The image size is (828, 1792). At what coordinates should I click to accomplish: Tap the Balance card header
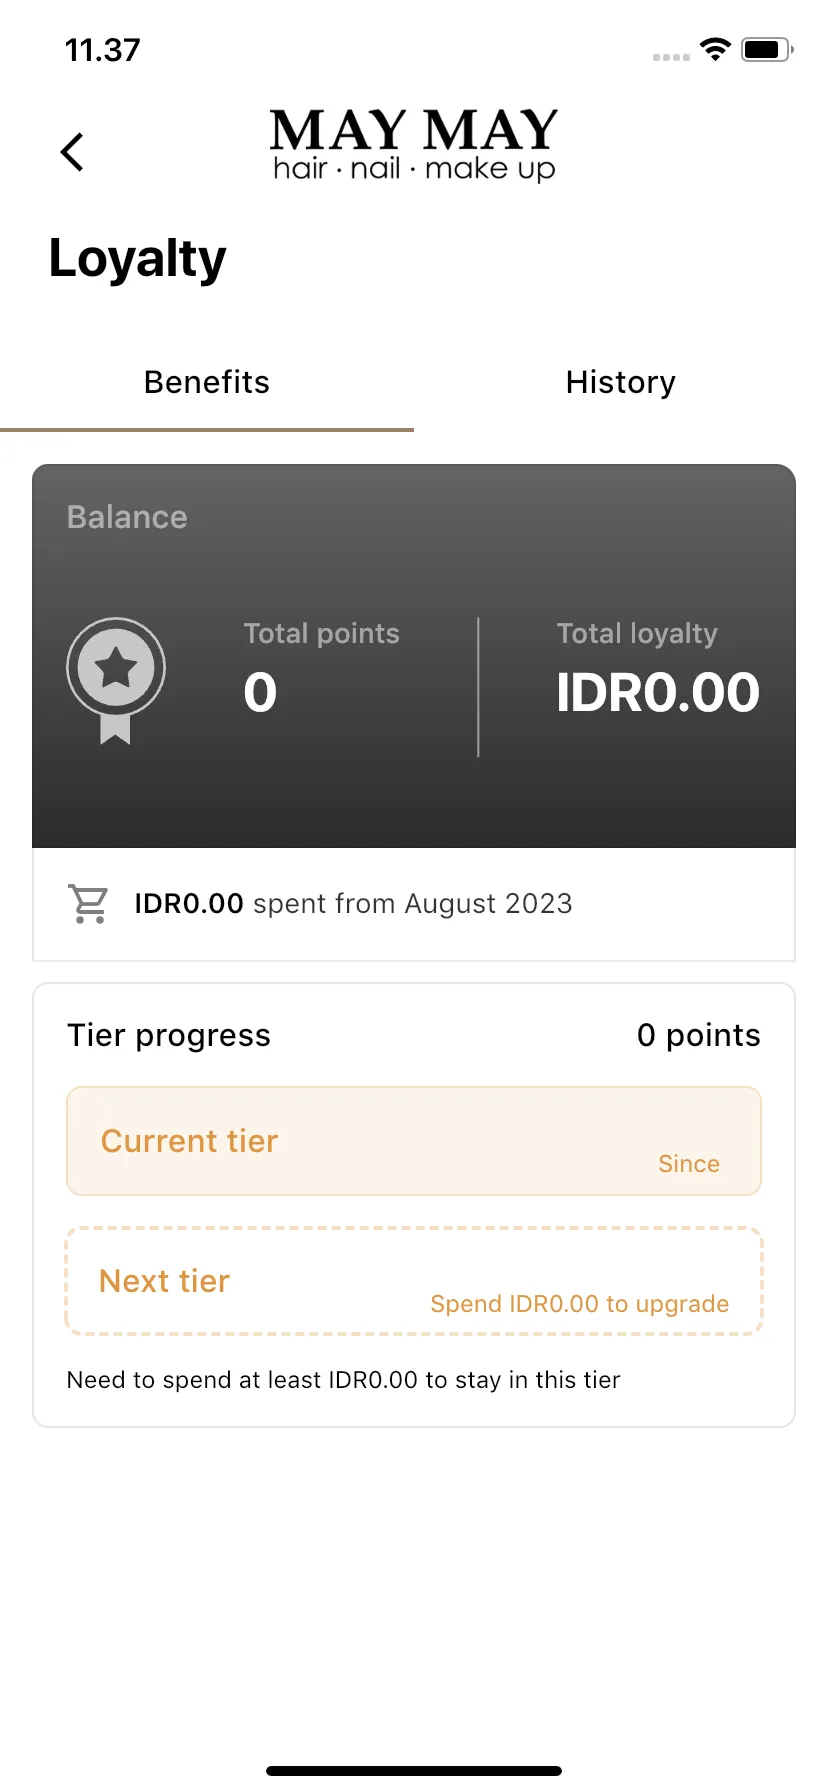tap(127, 517)
